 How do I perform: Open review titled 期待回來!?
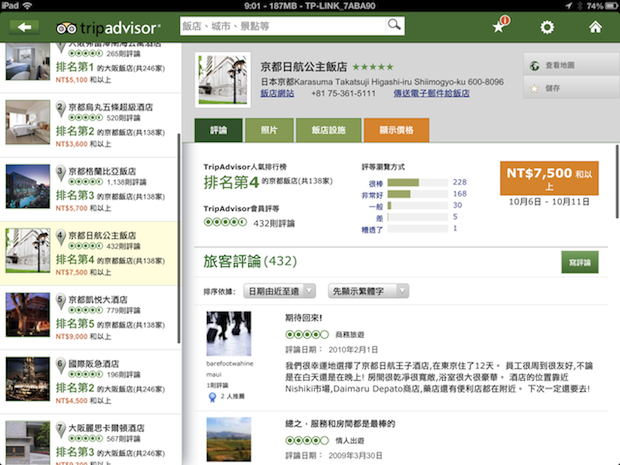click(x=304, y=318)
